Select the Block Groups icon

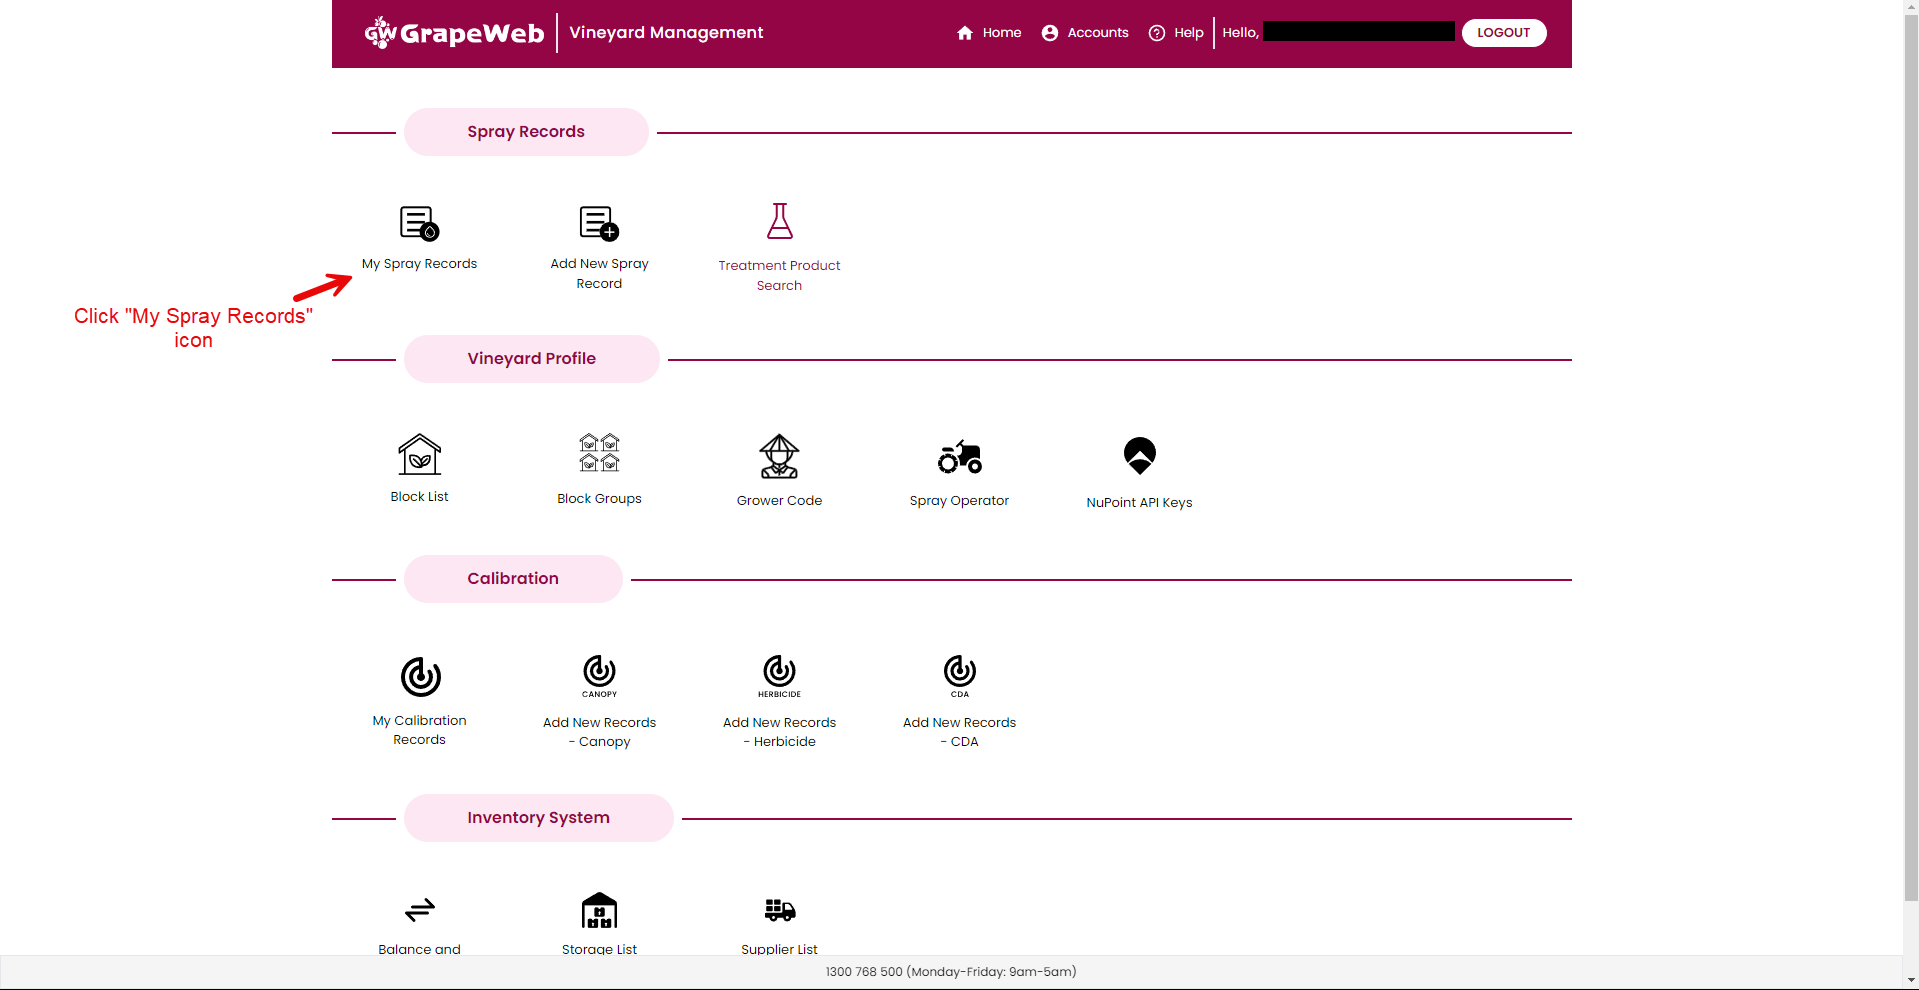click(x=598, y=452)
